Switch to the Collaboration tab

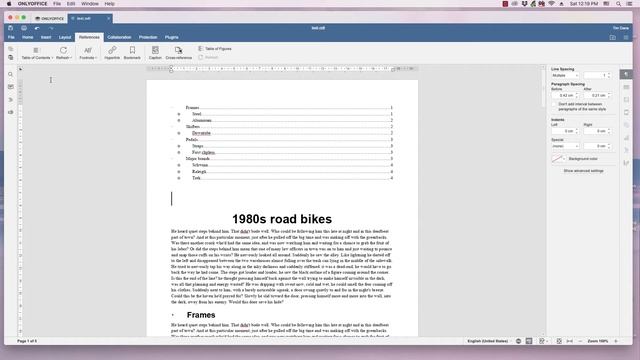pos(119,37)
